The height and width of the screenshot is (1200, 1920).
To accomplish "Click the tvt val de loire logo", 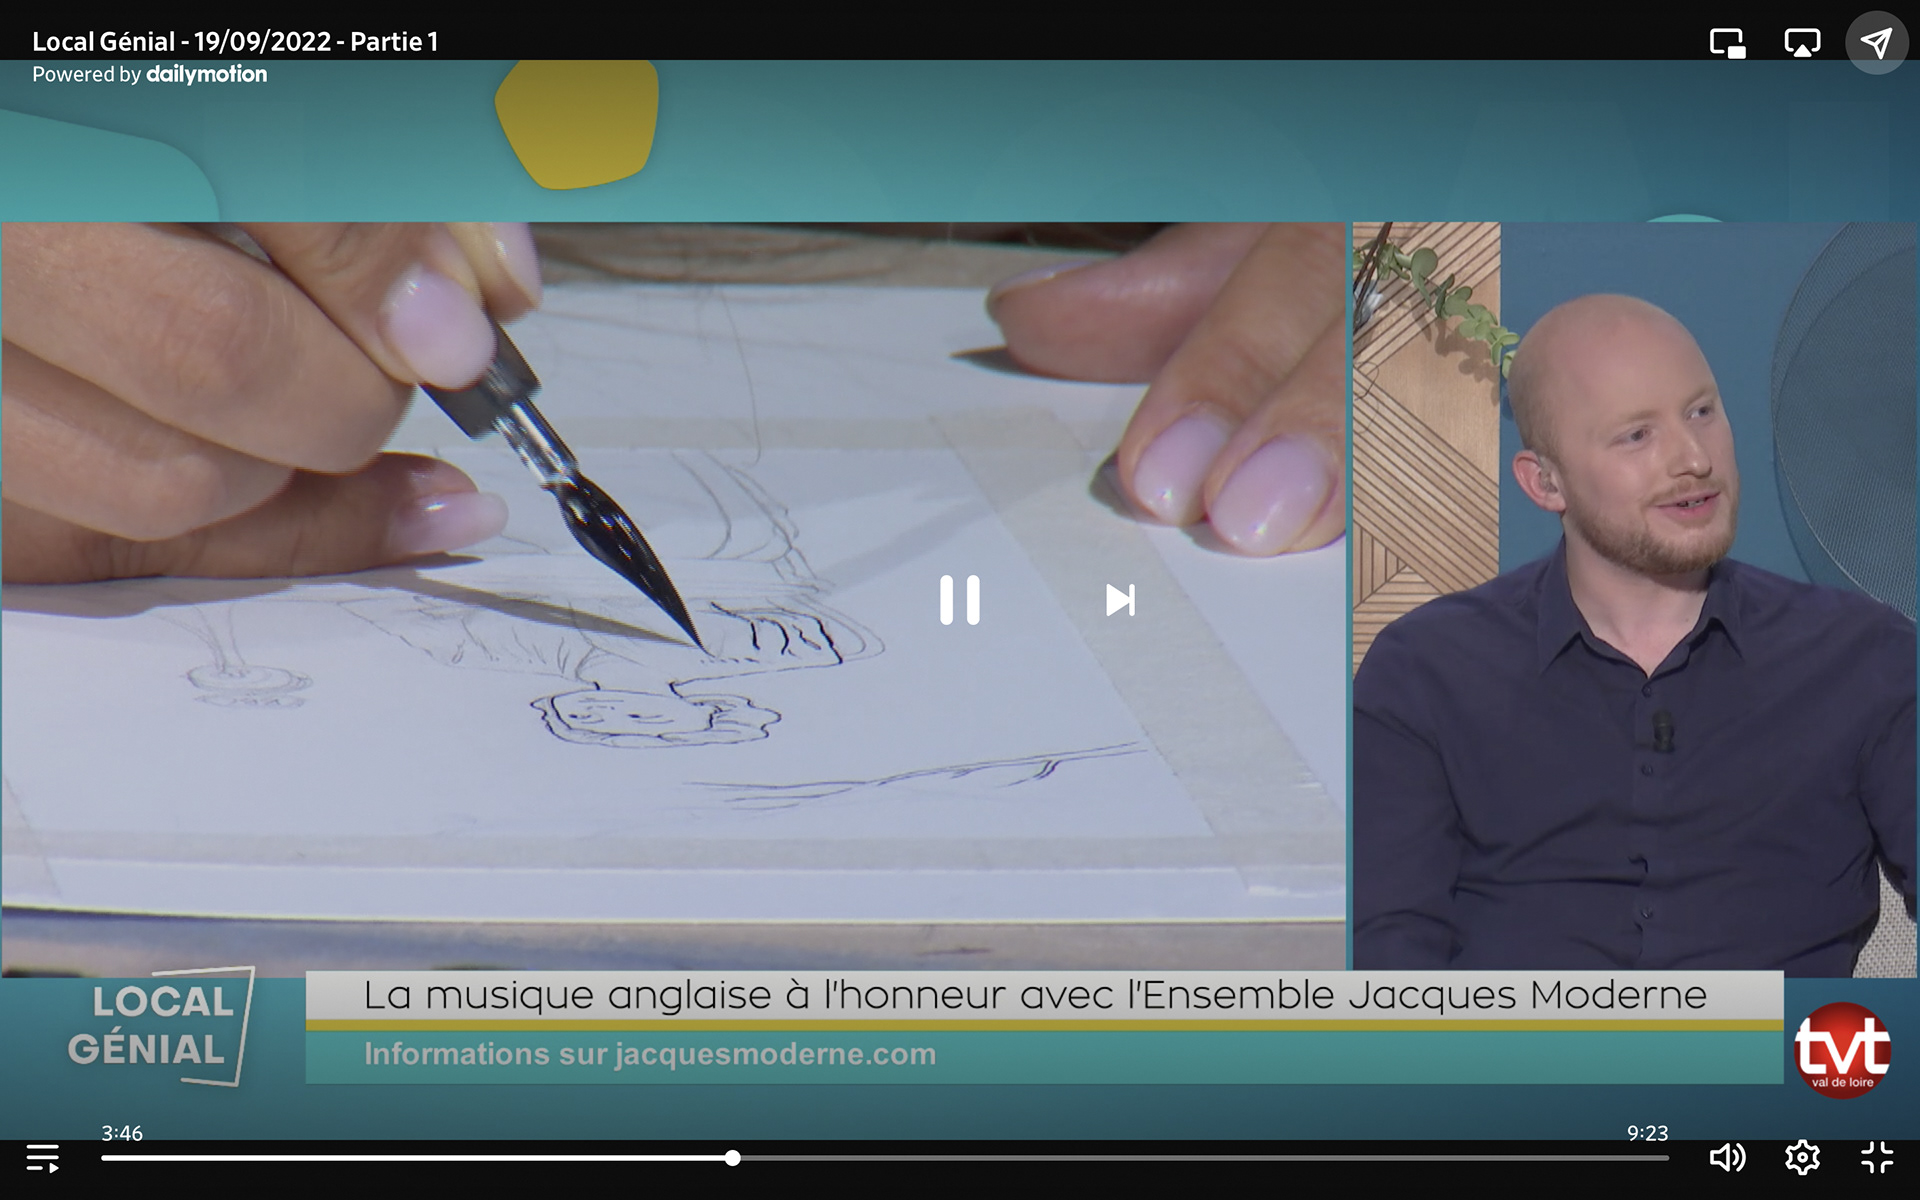I will click(x=1842, y=1050).
